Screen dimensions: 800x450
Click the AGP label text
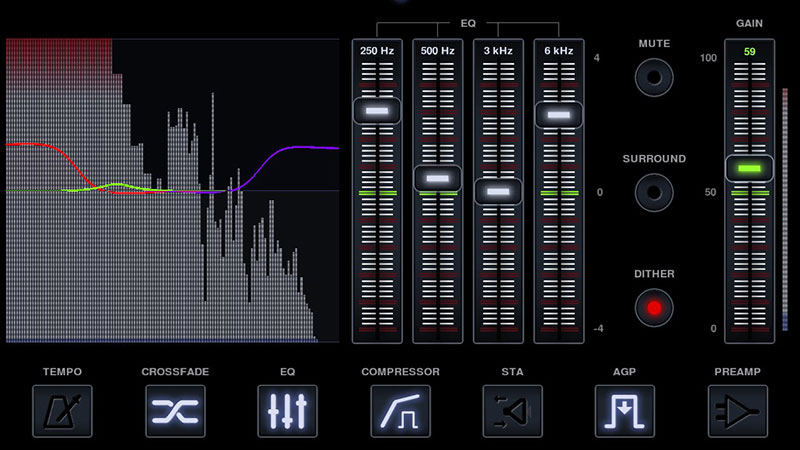pos(624,371)
